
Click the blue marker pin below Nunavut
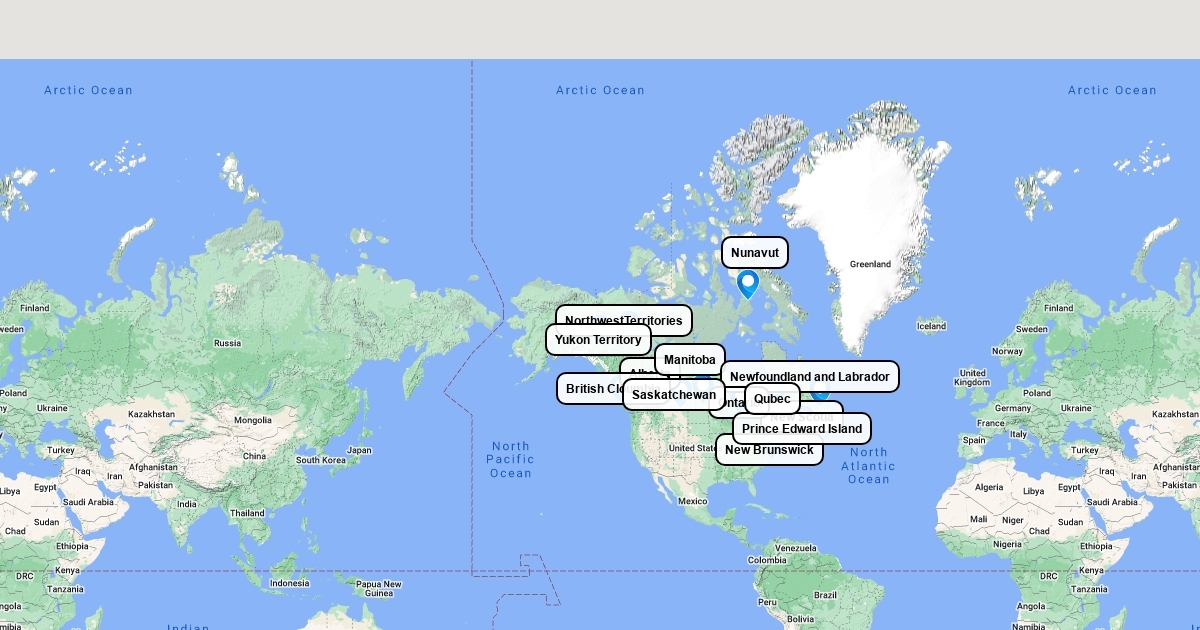pyautogui.click(x=748, y=285)
